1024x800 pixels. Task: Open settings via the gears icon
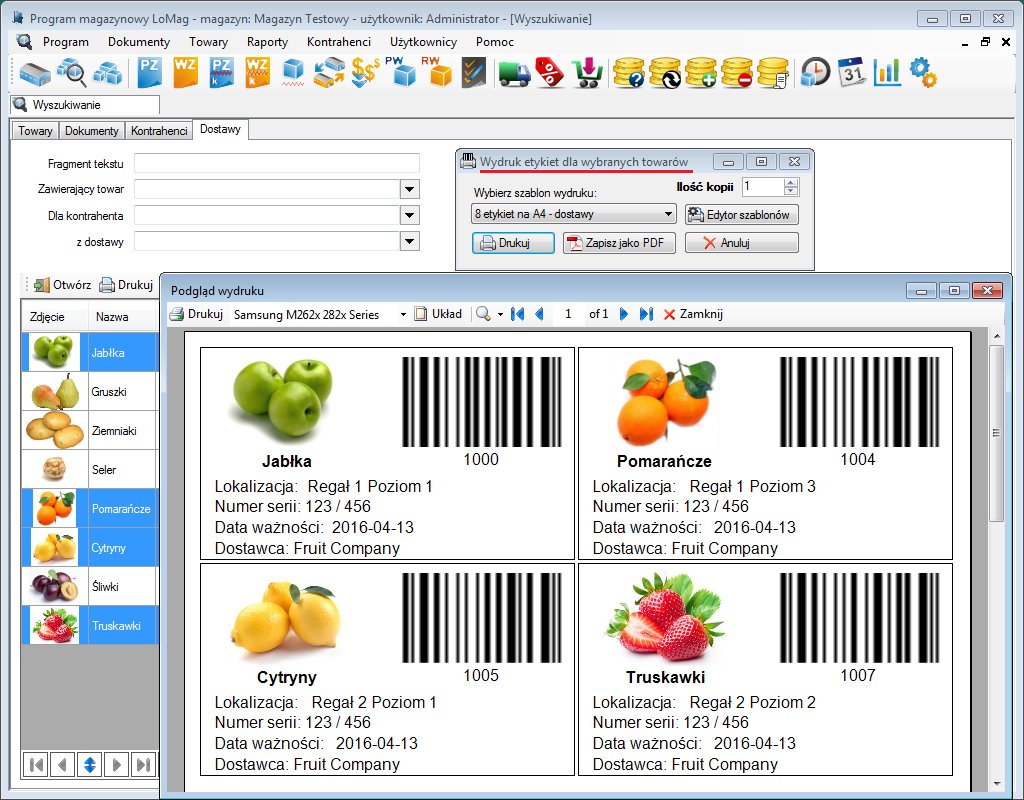(922, 72)
